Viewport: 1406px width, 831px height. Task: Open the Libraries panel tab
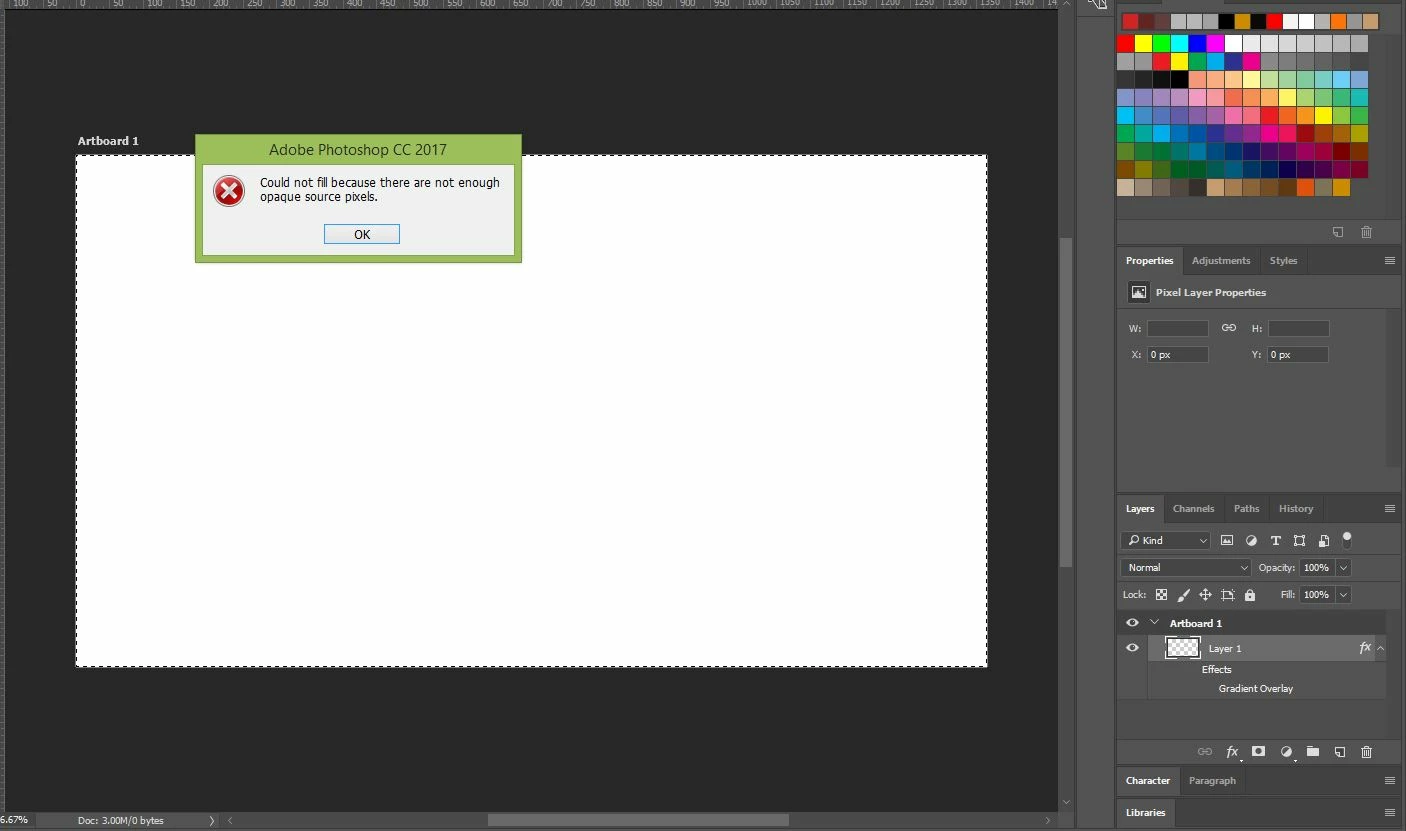click(1145, 813)
